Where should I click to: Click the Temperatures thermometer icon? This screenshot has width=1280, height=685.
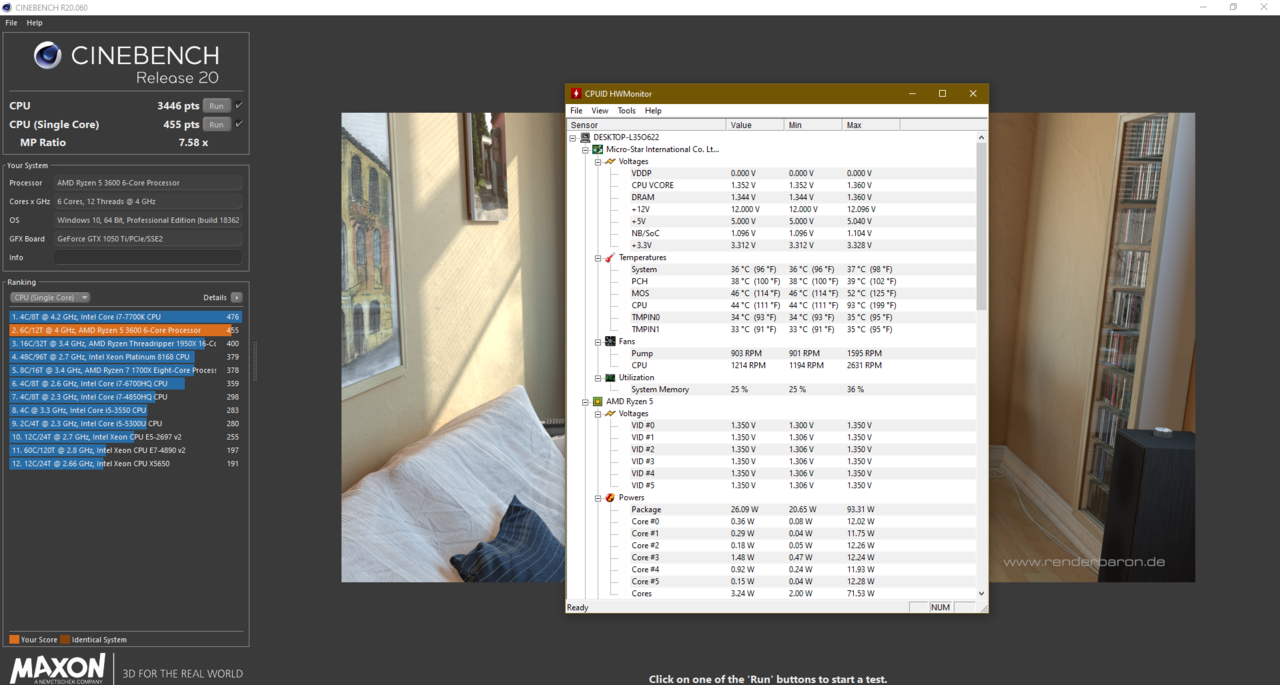(x=610, y=257)
